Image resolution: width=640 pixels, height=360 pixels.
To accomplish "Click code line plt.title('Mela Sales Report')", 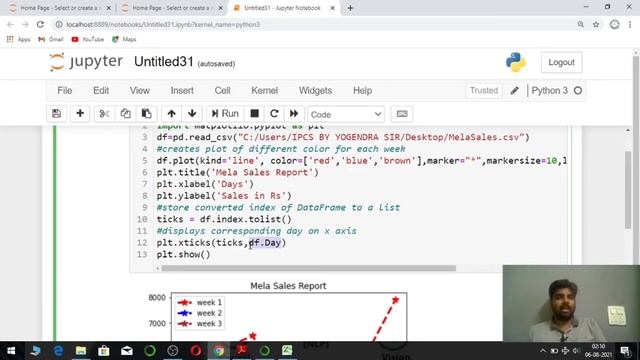I will pos(237,172).
